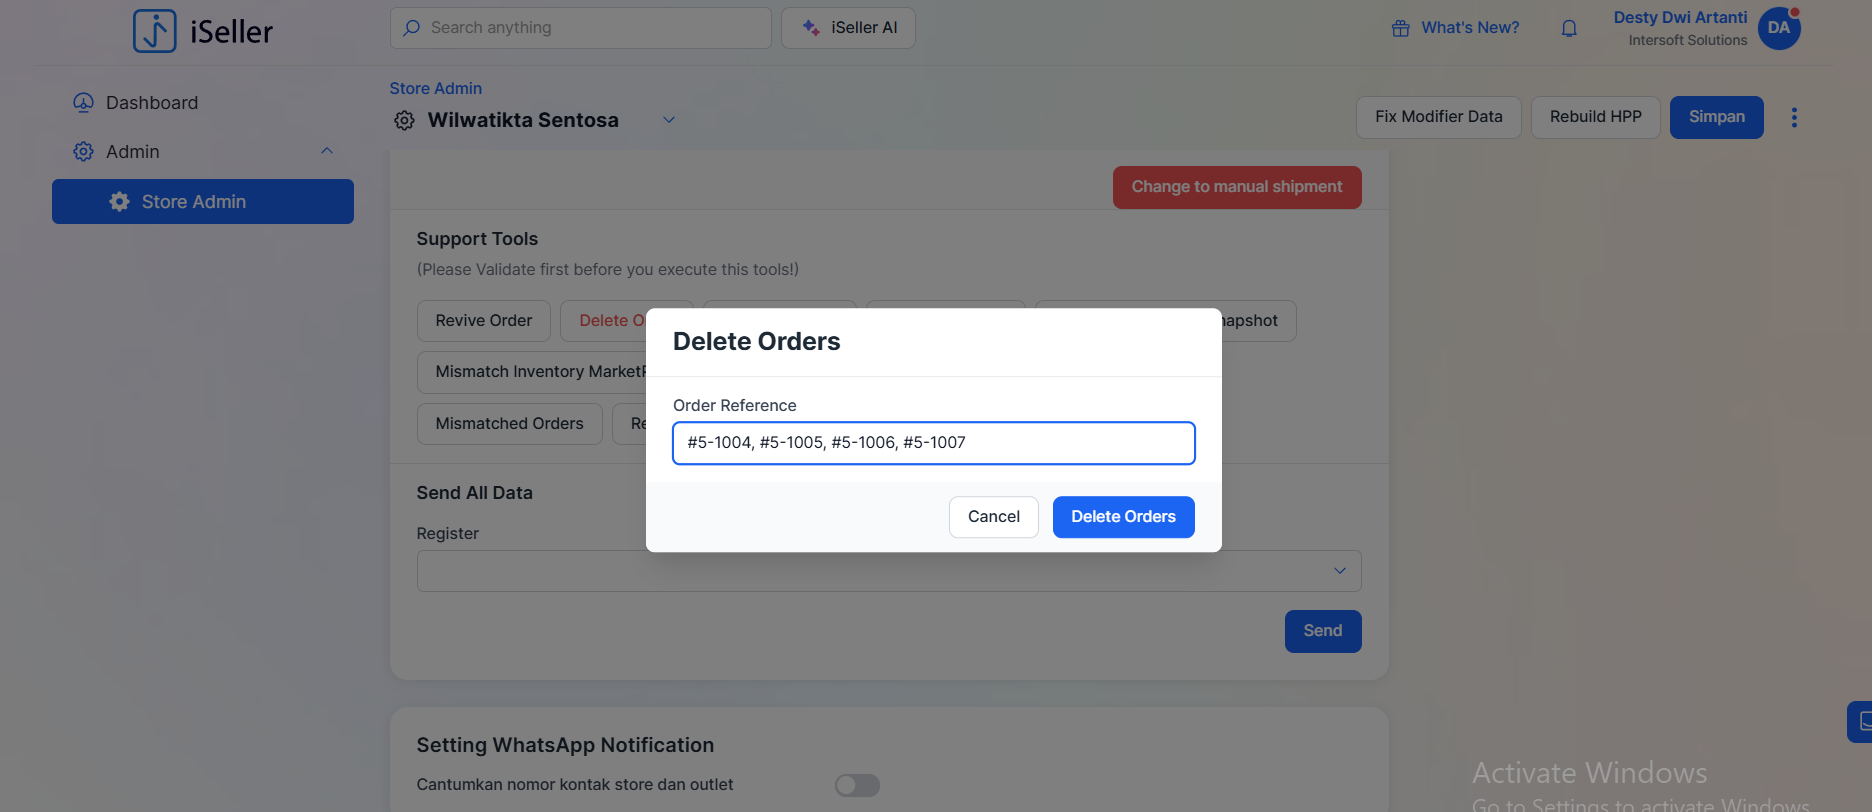
Task: Click the iSeller logo icon
Action: pyautogui.click(x=155, y=31)
